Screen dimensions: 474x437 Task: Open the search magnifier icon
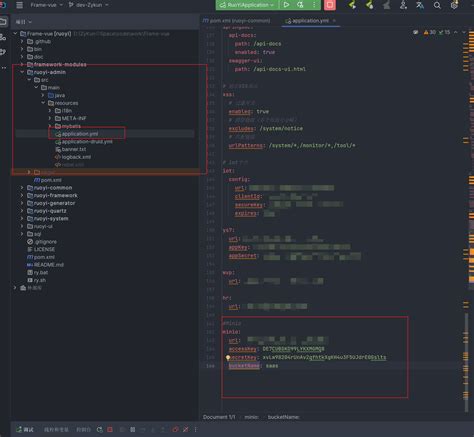437,5
